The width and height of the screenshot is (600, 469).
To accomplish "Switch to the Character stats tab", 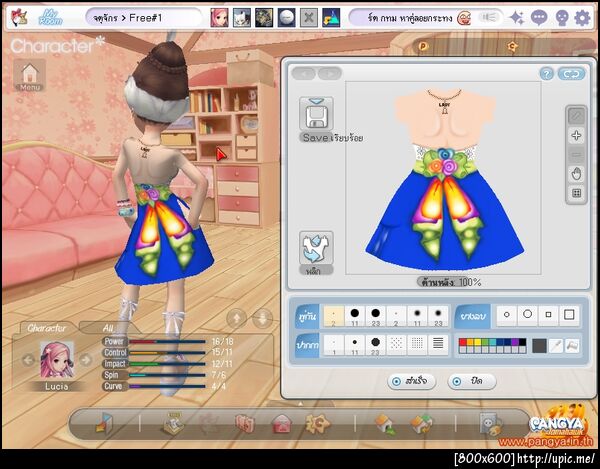I will coord(46,328).
